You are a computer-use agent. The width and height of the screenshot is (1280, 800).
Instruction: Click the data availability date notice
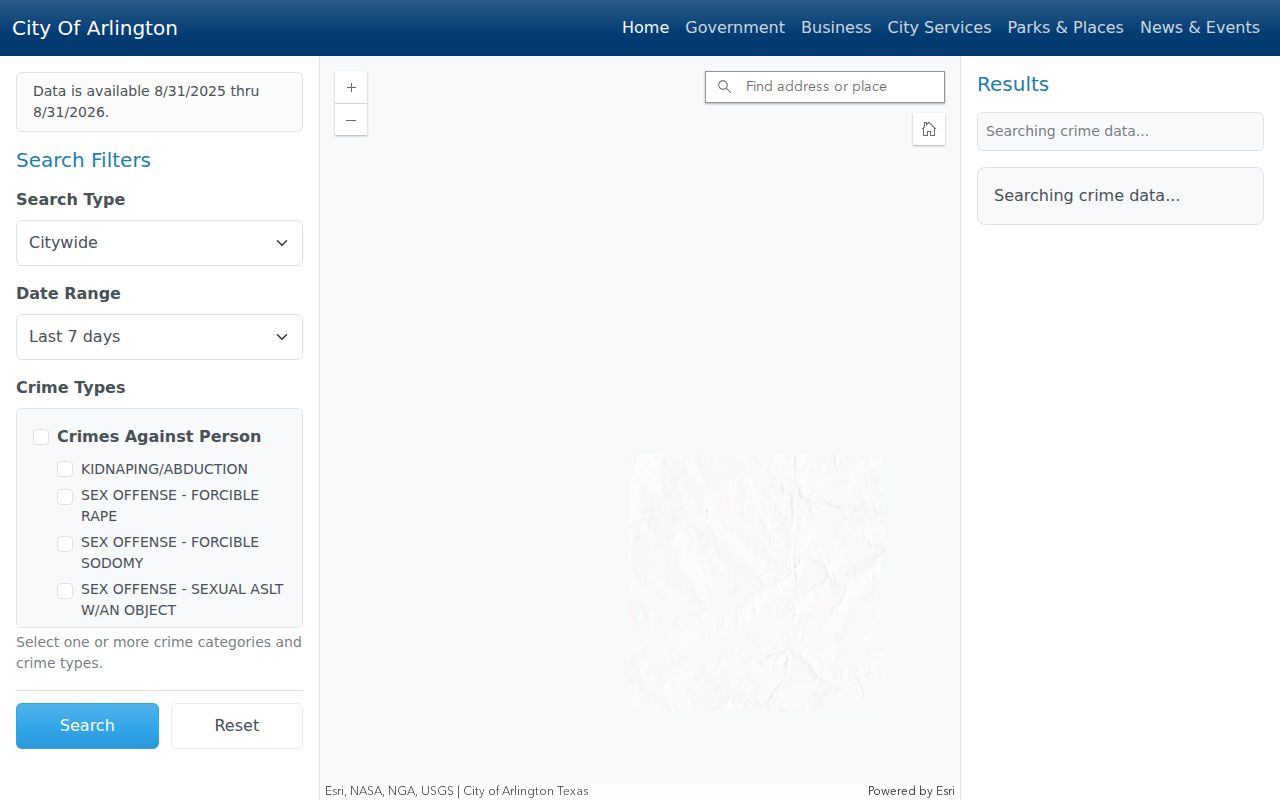click(x=159, y=102)
